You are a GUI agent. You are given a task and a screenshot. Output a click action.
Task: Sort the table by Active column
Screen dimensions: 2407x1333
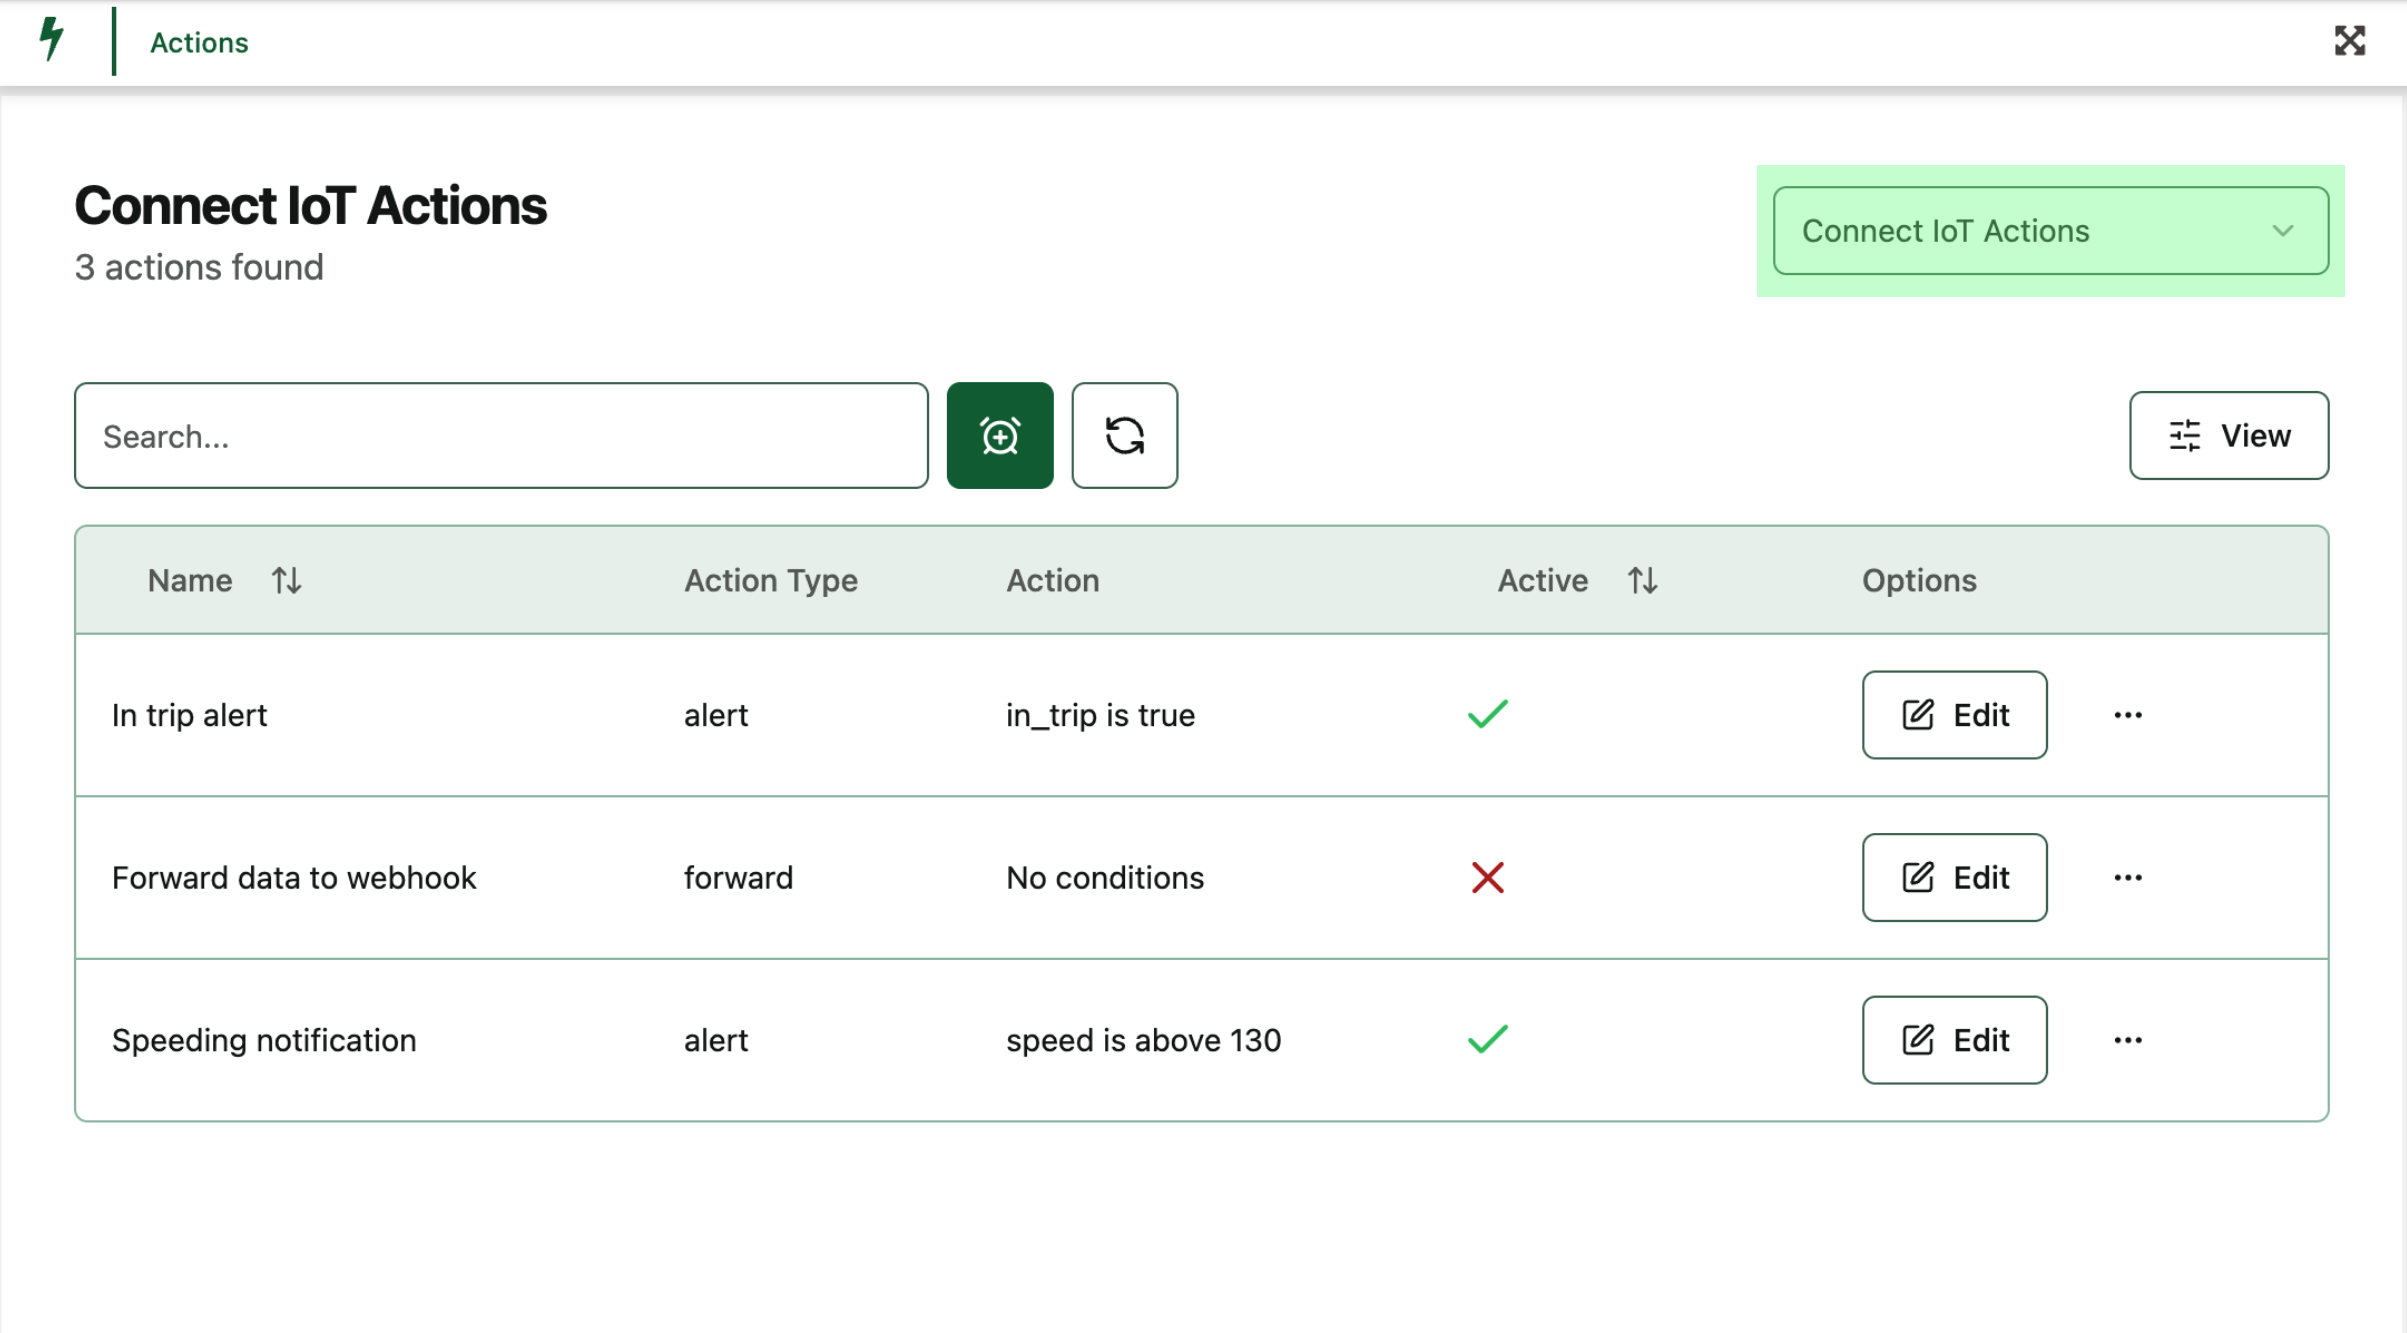[x=1642, y=580]
